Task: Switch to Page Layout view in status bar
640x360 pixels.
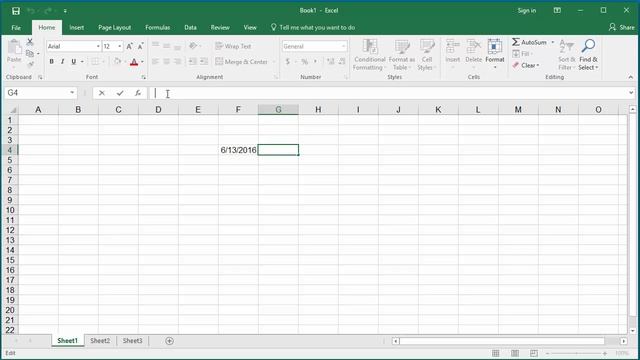Action: pos(515,353)
